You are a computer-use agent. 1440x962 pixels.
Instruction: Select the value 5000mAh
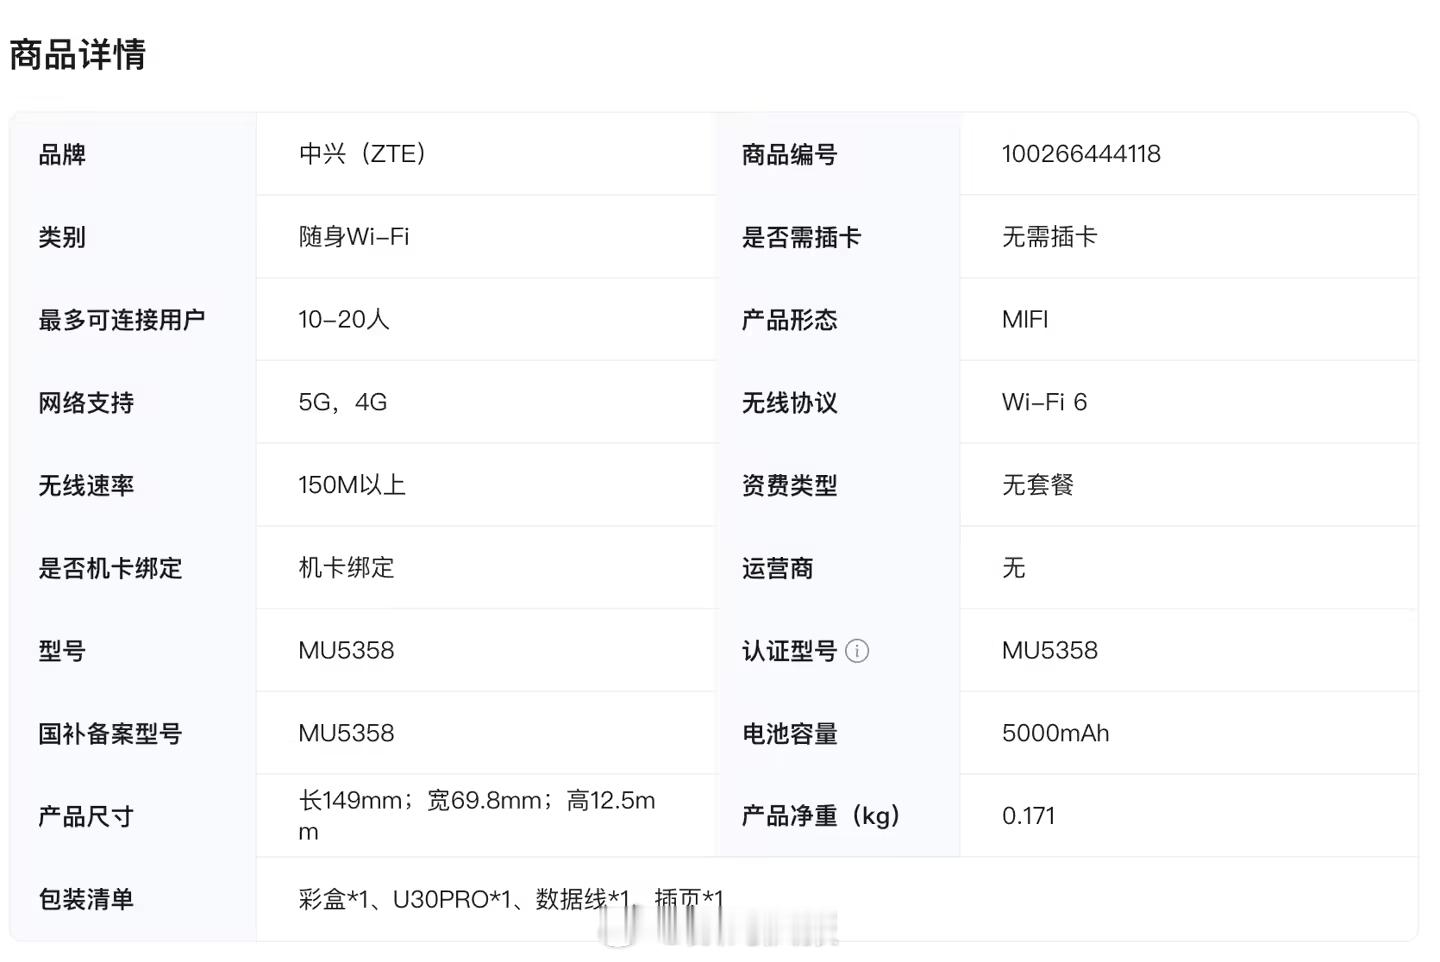[x=1056, y=733]
